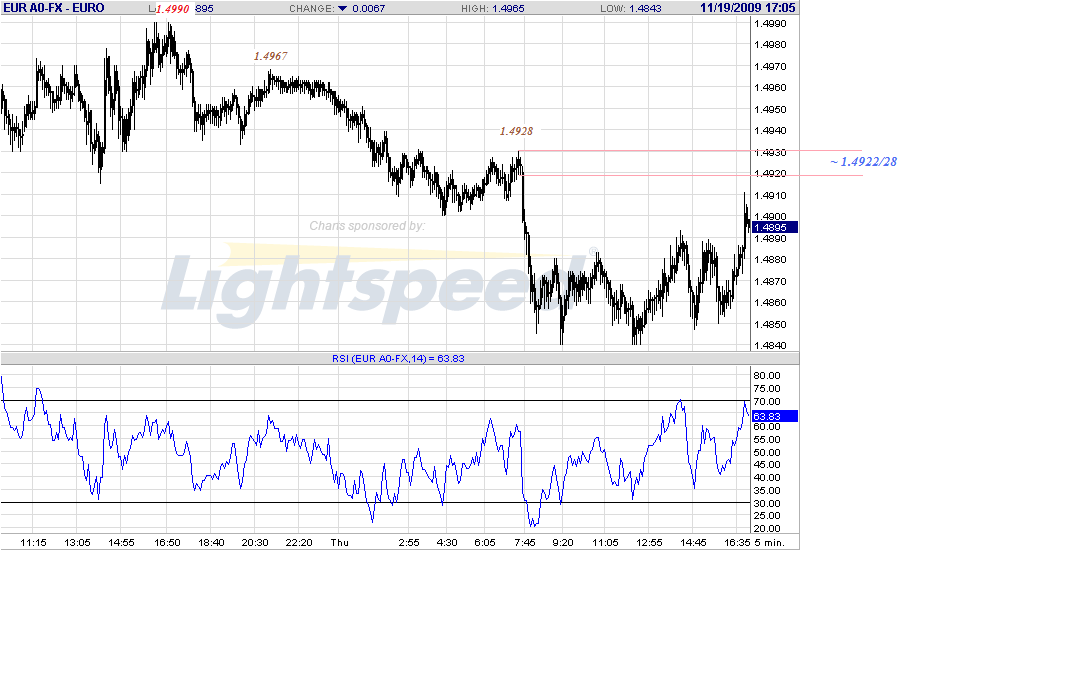1091x699 pixels.
Task: Click the RSI 80.00 axis label
Action: tap(767, 376)
